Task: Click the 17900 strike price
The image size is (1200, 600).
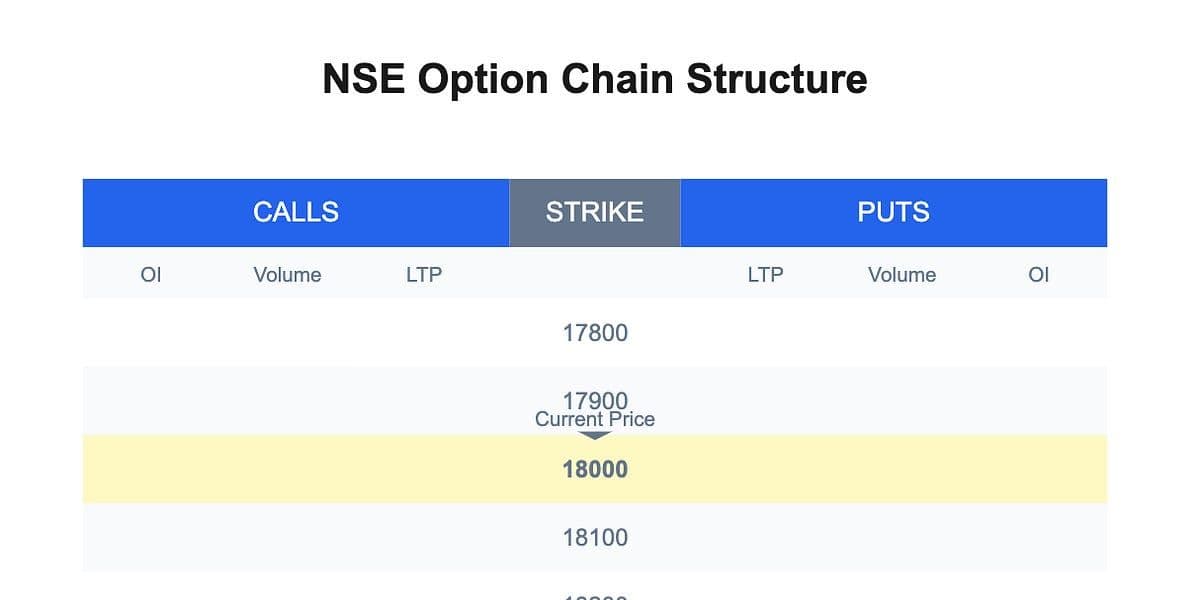Action: (595, 399)
